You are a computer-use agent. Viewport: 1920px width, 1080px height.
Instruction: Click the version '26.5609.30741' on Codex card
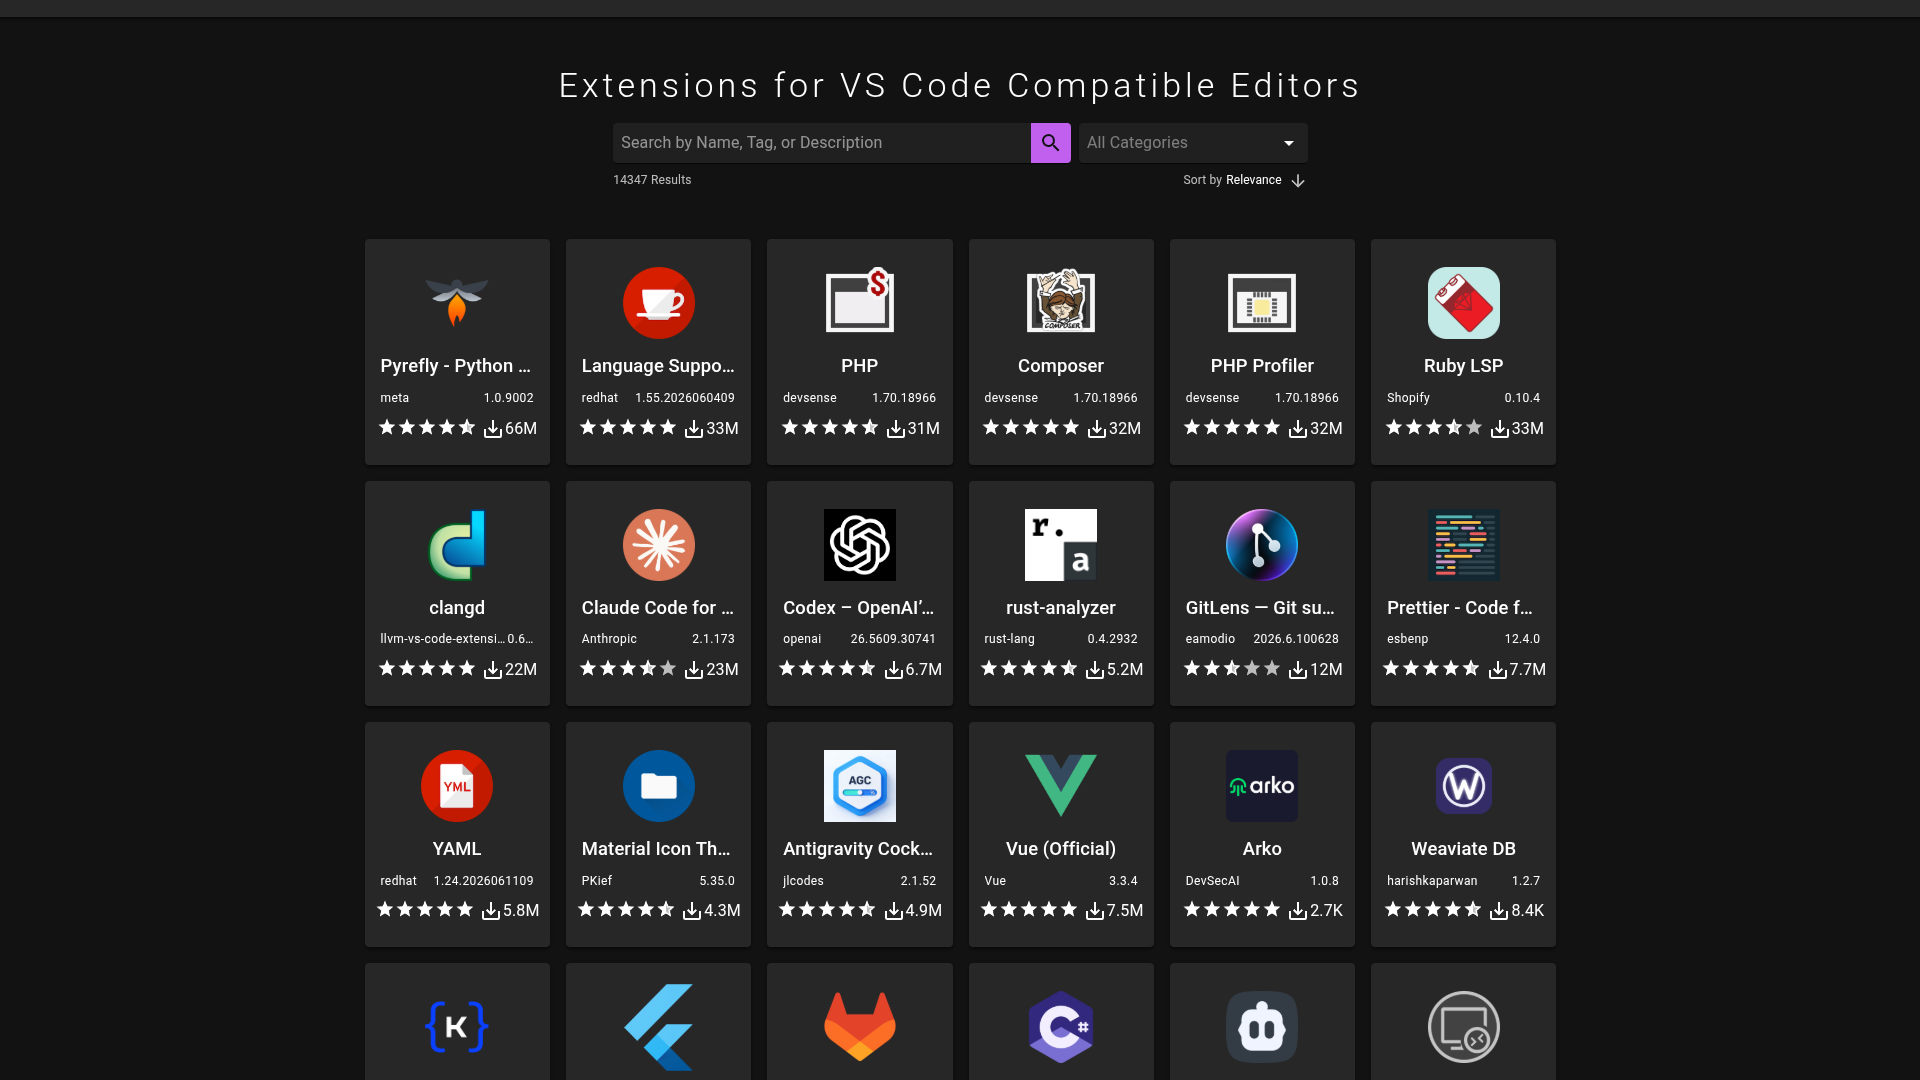(893, 639)
